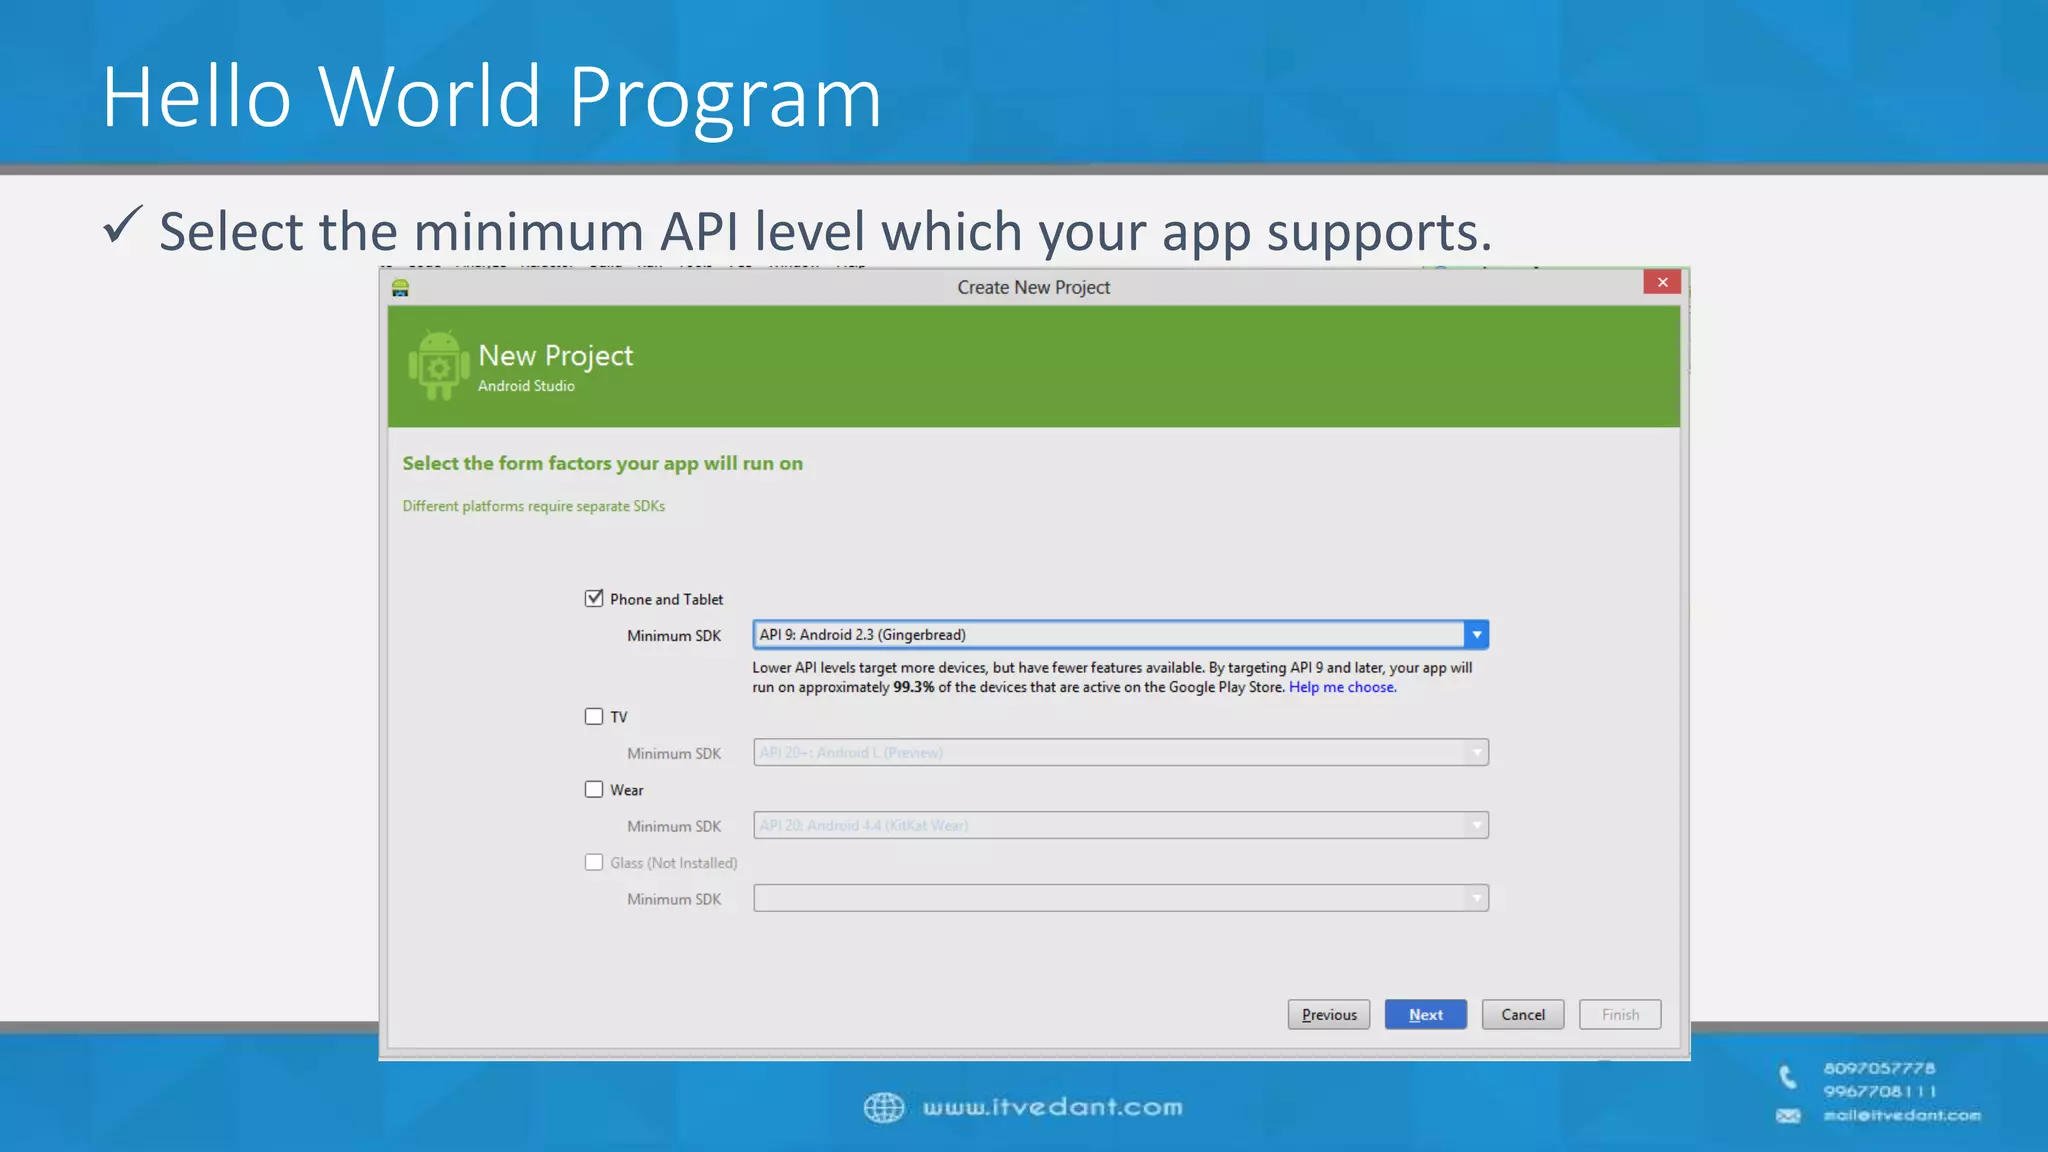Image resolution: width=2048 pixels, height=1152 pixels.
Task: Click the TV label text
Action: (x=618, y=717)
